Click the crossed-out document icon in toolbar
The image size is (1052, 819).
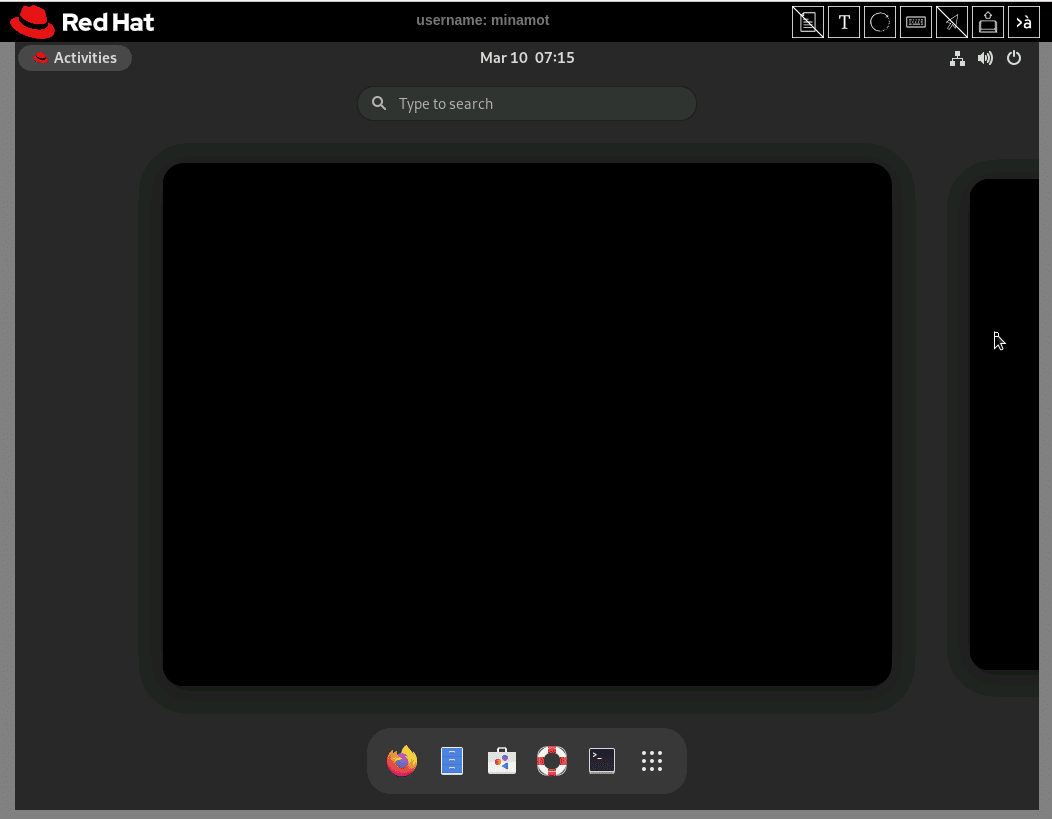[x=808, y=22]
